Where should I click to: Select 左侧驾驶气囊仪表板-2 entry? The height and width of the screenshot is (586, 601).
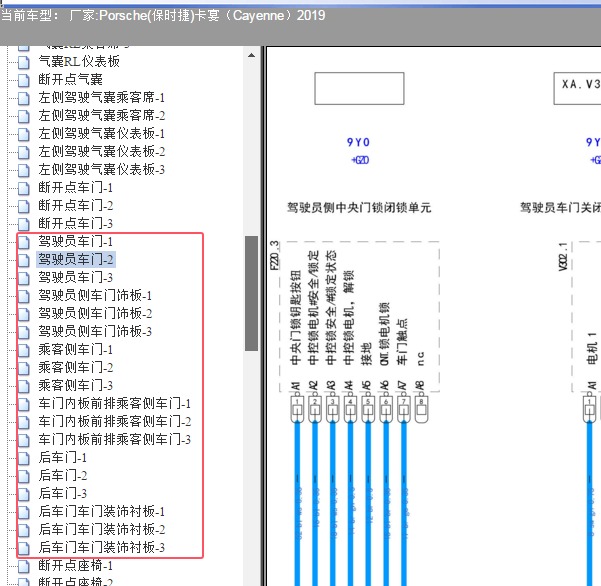coord(101,151)
